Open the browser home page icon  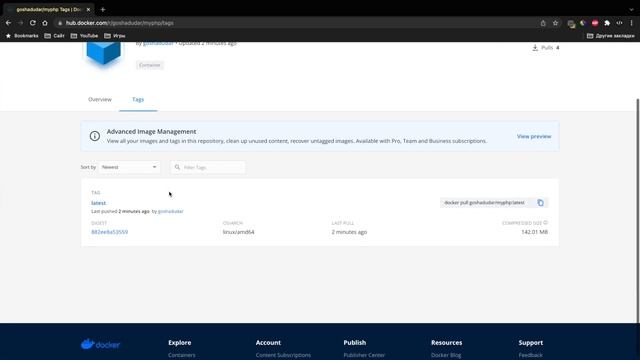(x=45, y=23)
